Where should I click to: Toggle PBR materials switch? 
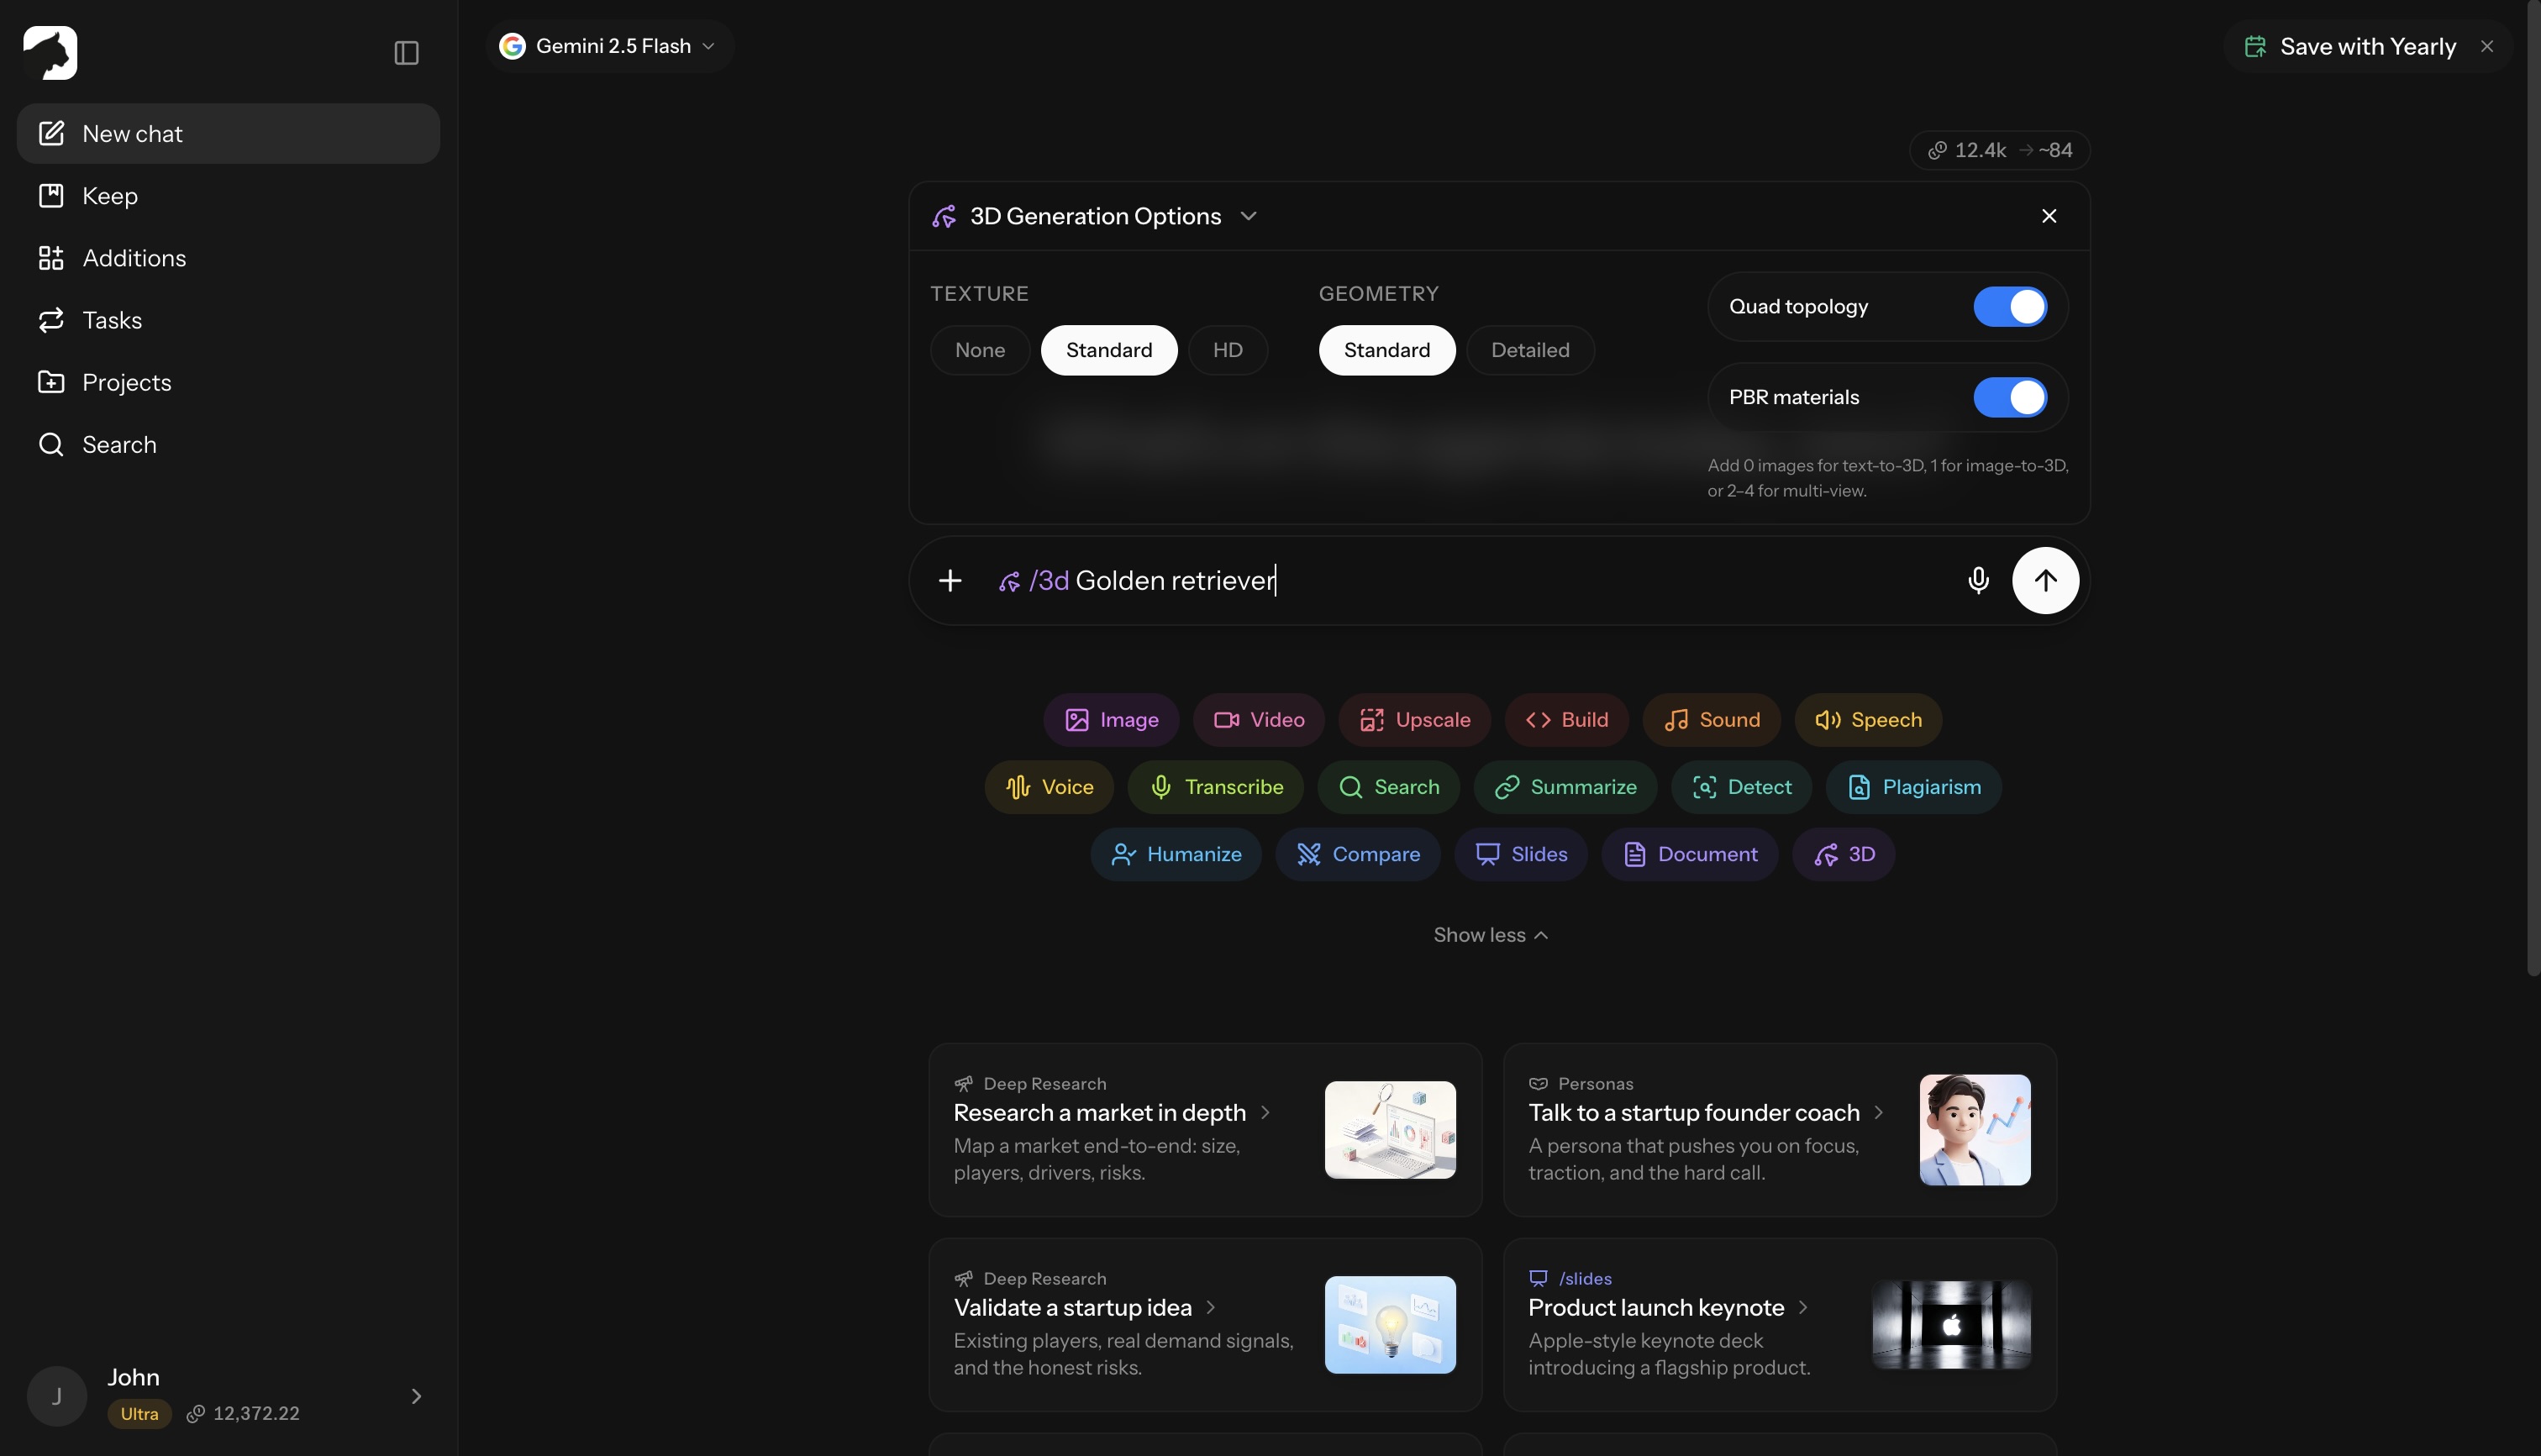[2009, 397]
